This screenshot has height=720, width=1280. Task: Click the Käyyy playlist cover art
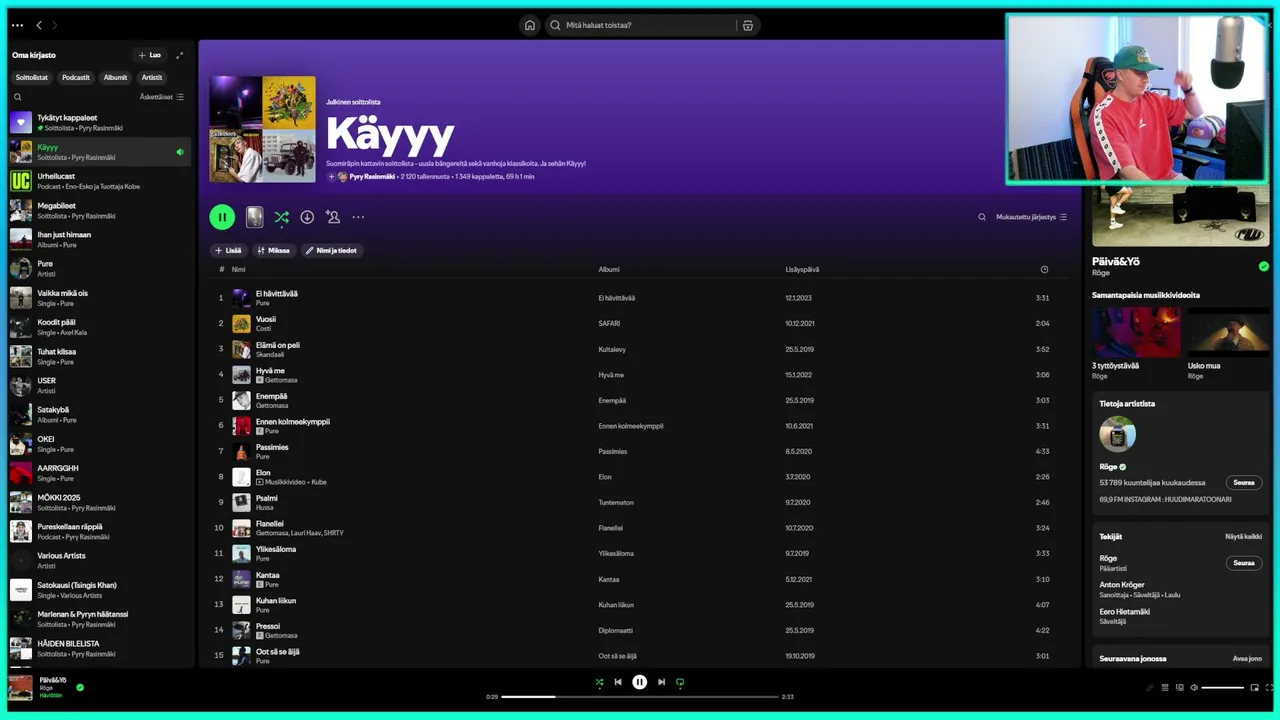tap(262, 129)
